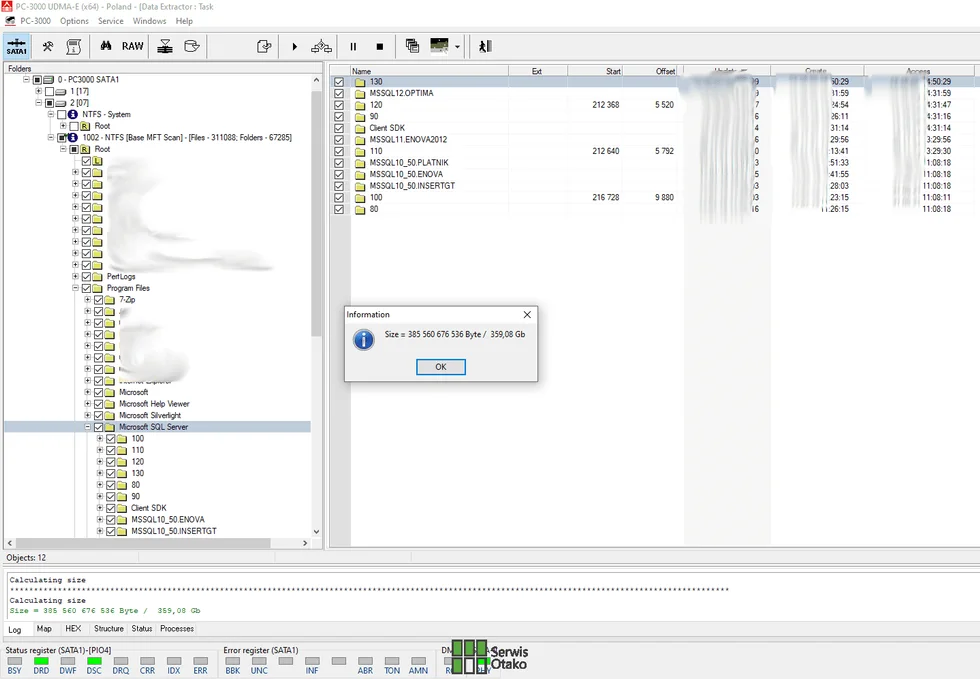The height and width of the screenshot is (679, 980).
Task: Sort the file list by Name column
Action: [429, 71]
